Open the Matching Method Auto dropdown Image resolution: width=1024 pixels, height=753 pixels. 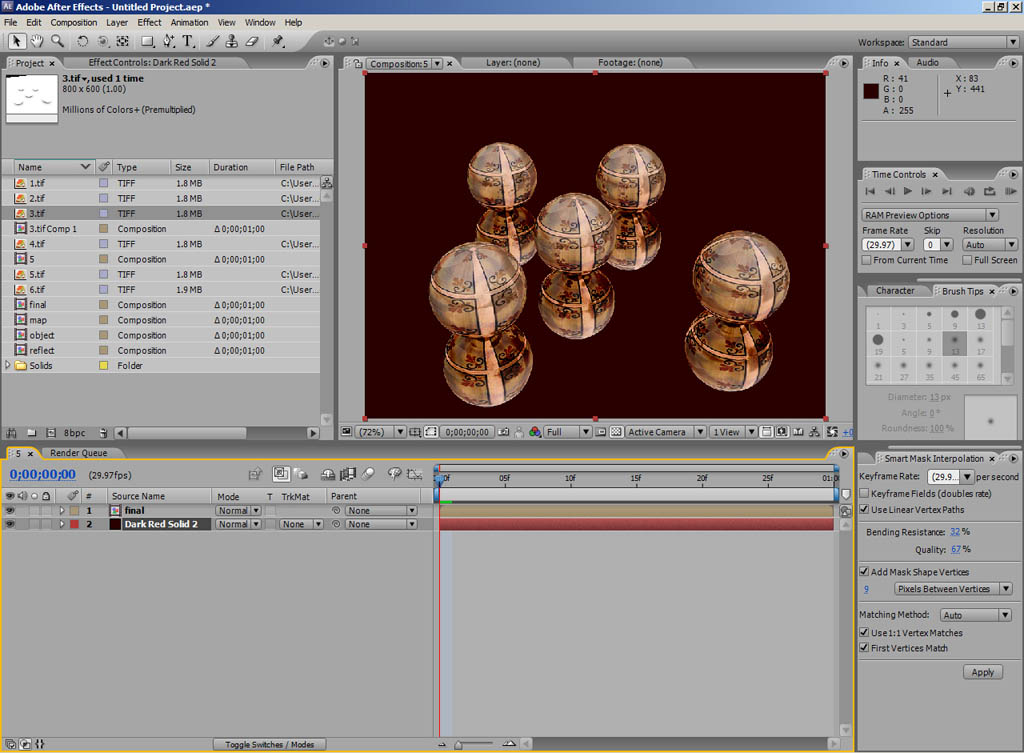tap(976, 615)
